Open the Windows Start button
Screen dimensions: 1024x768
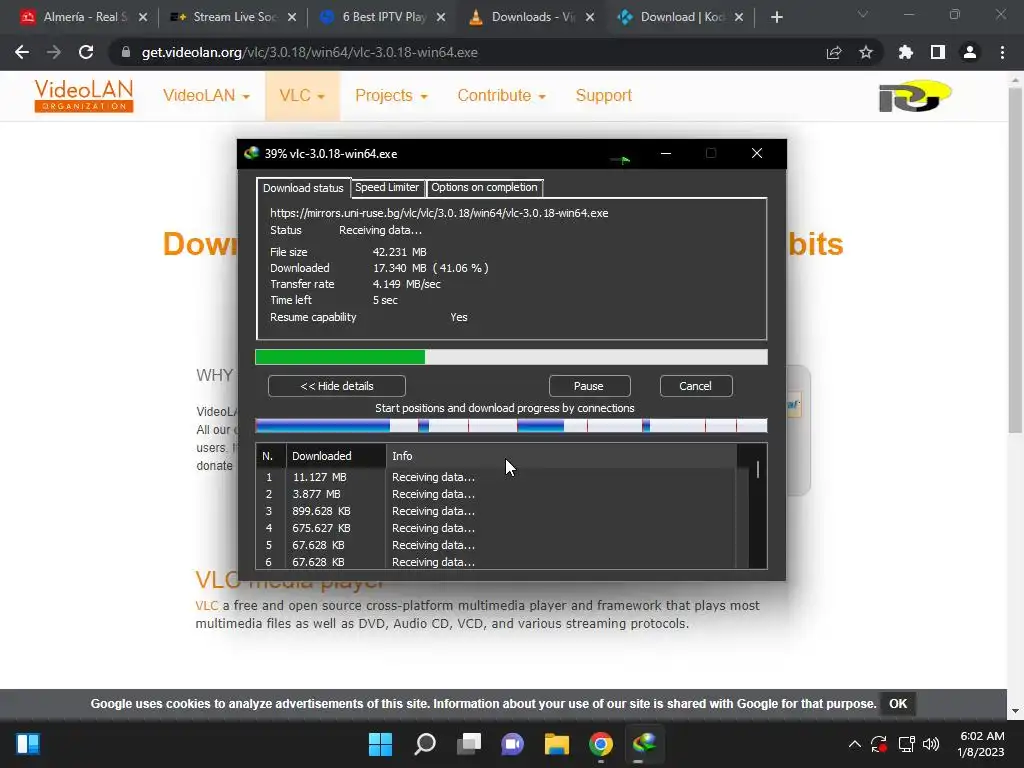(380, 744)
